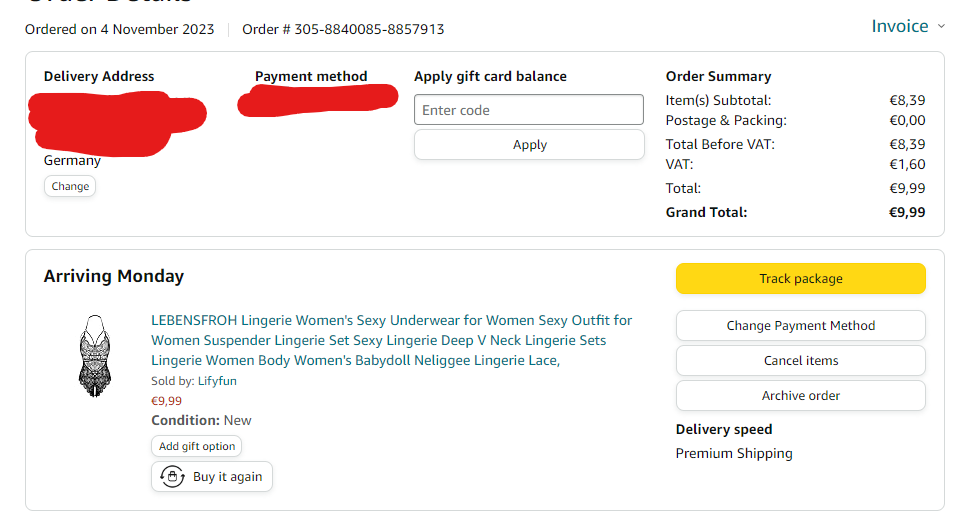Click the Grand Total amount €9,99
This screenshot has height=519, width=979.
coord(907,212)
